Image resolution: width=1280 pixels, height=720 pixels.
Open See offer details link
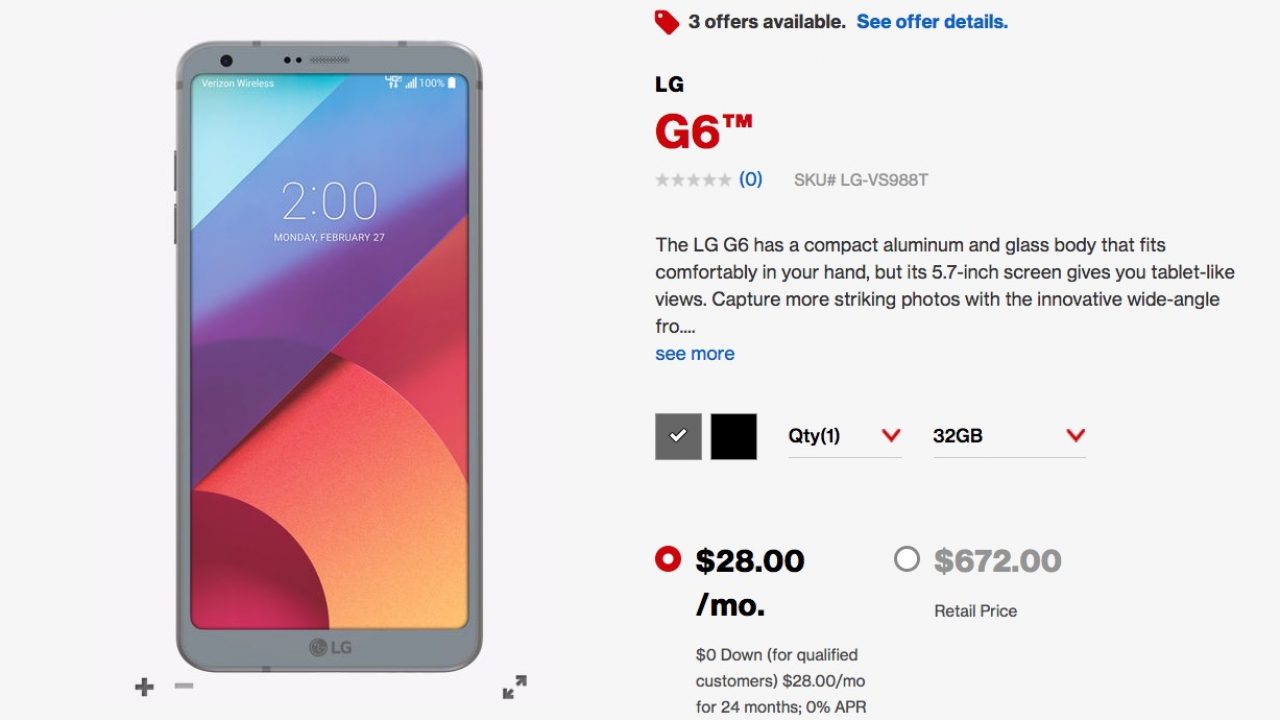(932, 21)
